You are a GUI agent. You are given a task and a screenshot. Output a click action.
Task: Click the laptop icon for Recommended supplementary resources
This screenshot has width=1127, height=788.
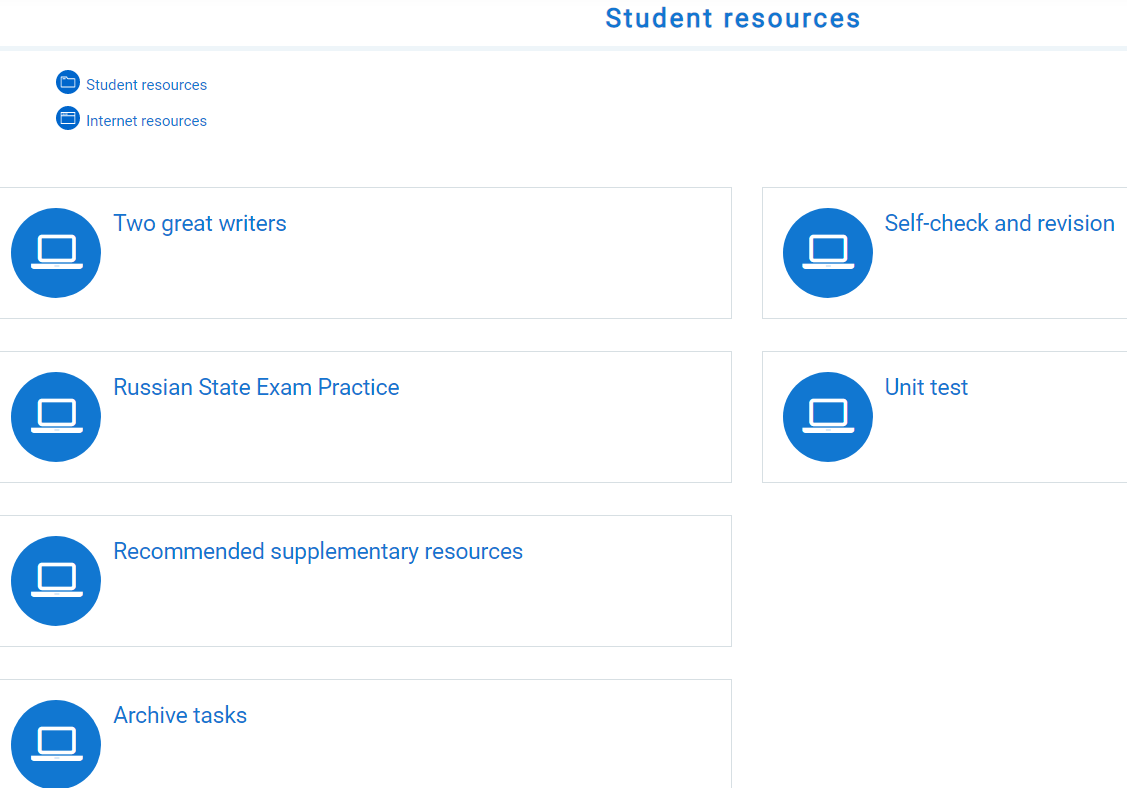click(55, 580)
